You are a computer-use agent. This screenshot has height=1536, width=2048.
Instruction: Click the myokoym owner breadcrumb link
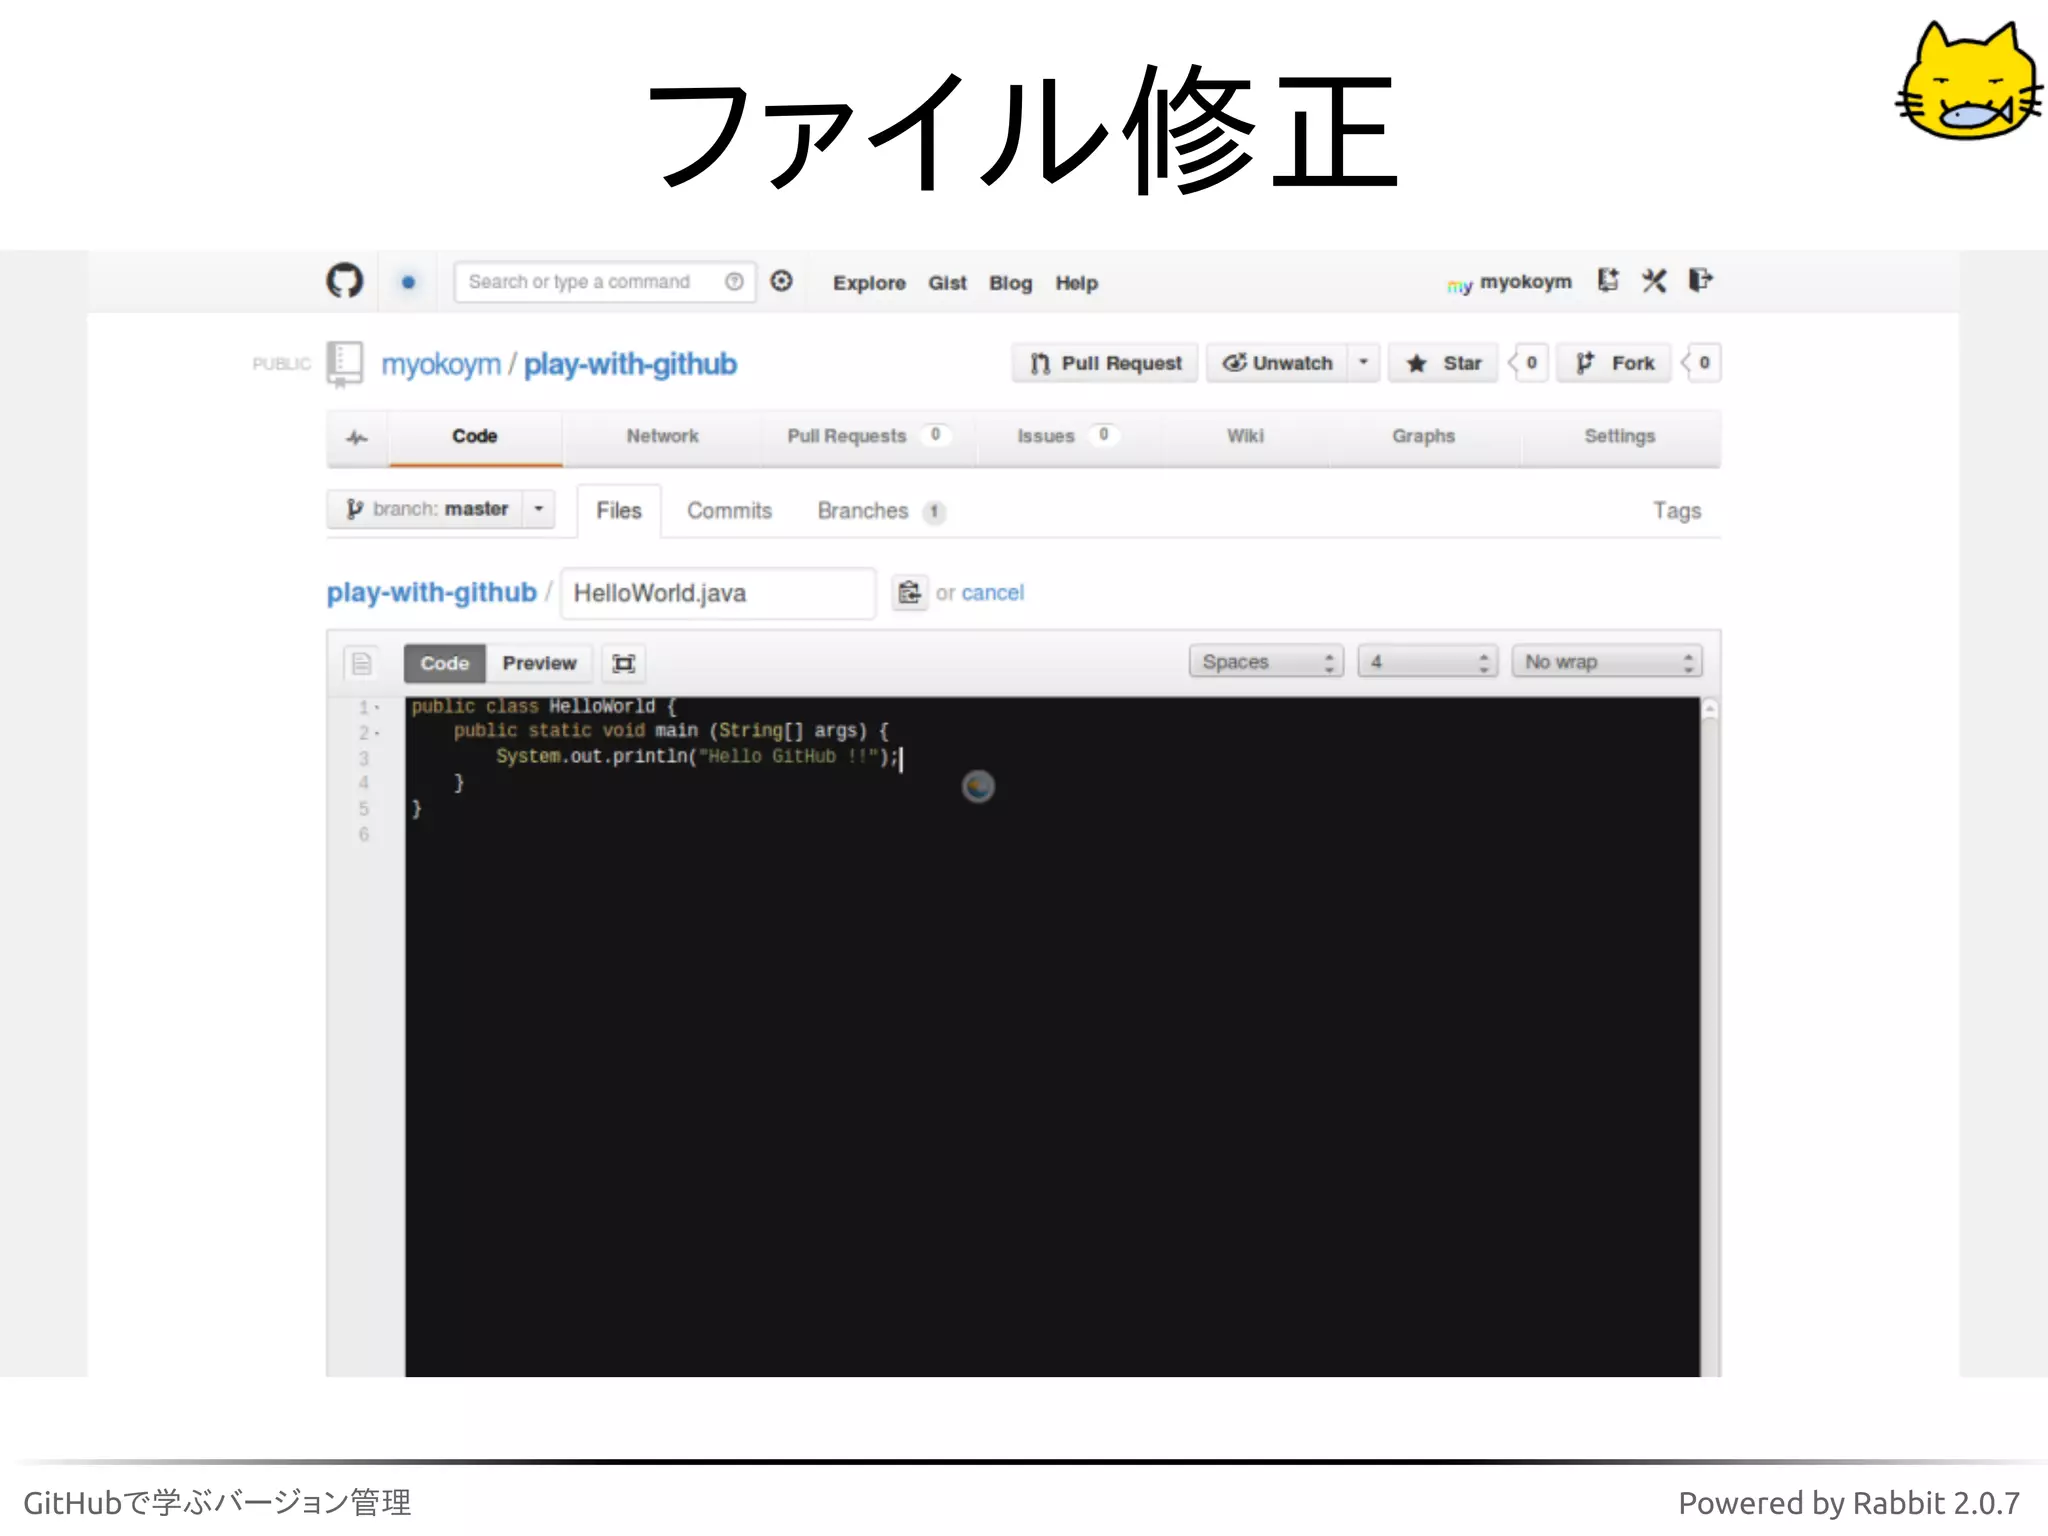tap(441, 364)
